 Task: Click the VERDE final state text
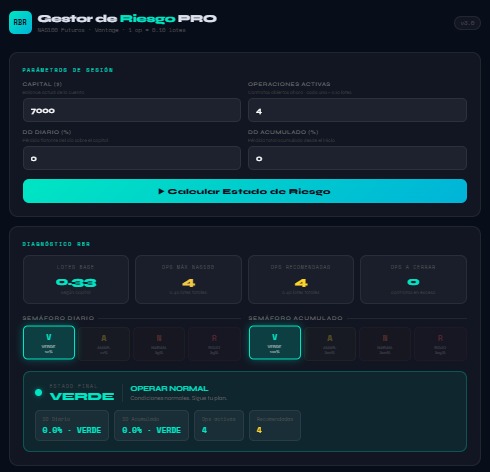82,396
